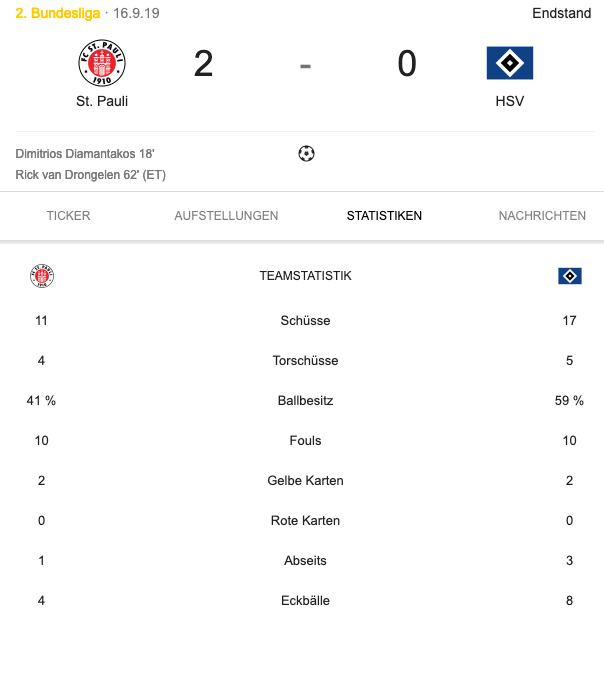Click the Ballbesitz statistic label
Viewport: 604px width, 673px height.
click(305, 400)
